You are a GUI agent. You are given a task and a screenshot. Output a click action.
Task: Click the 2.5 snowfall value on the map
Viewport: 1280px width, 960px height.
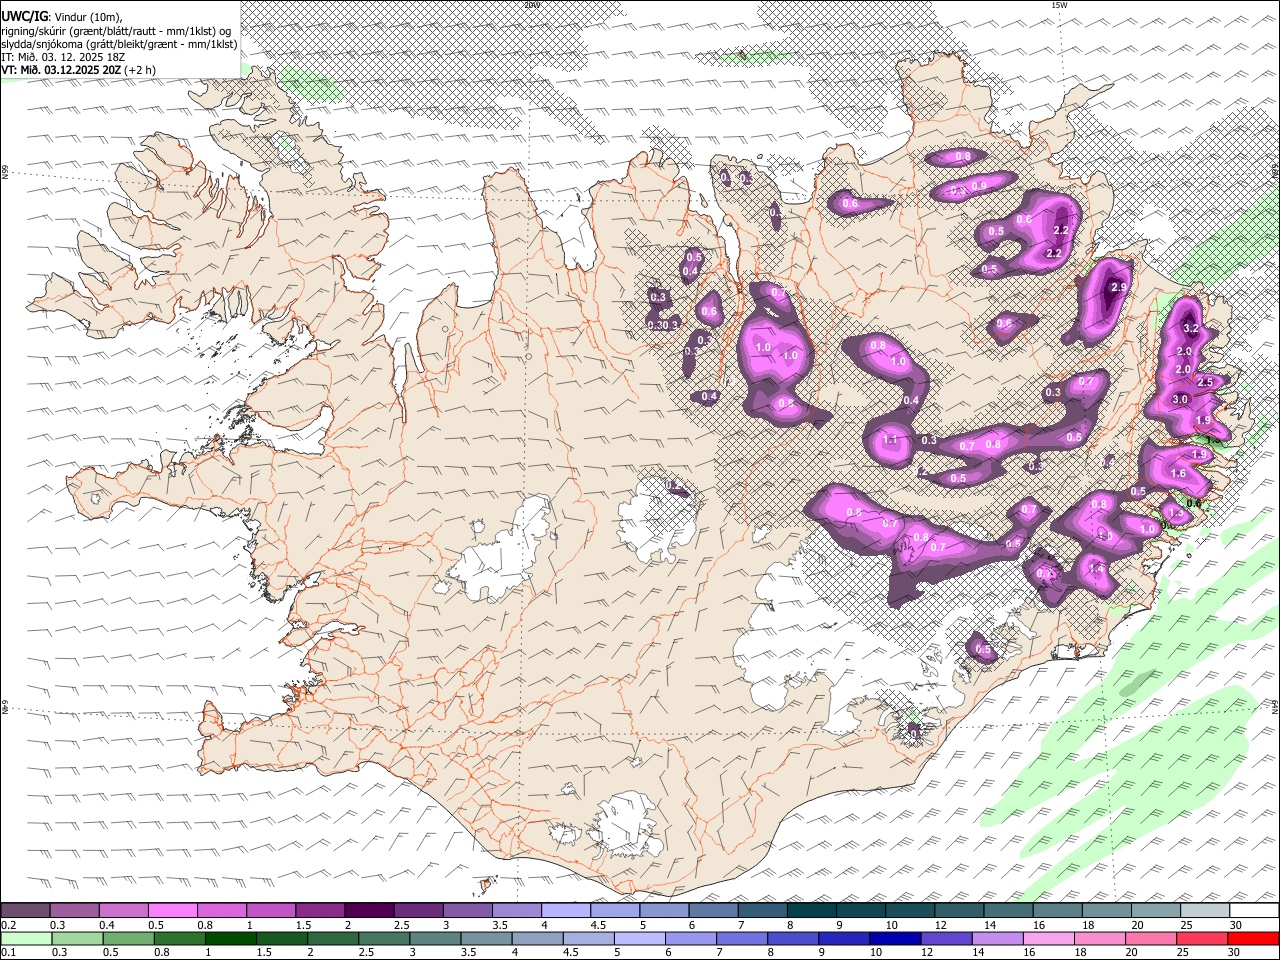tap(1205, 382)
